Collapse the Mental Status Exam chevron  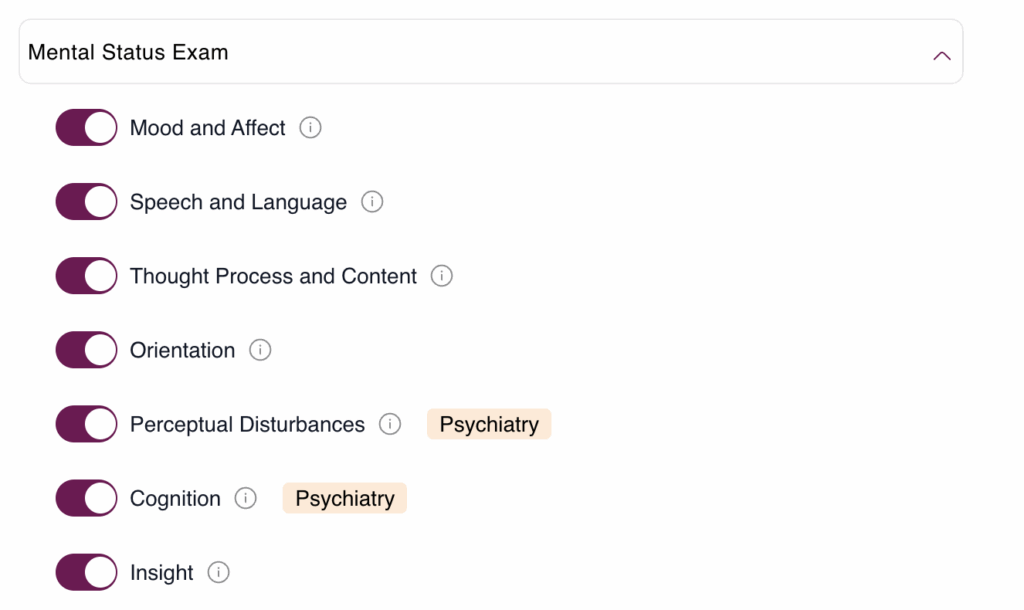942,56
